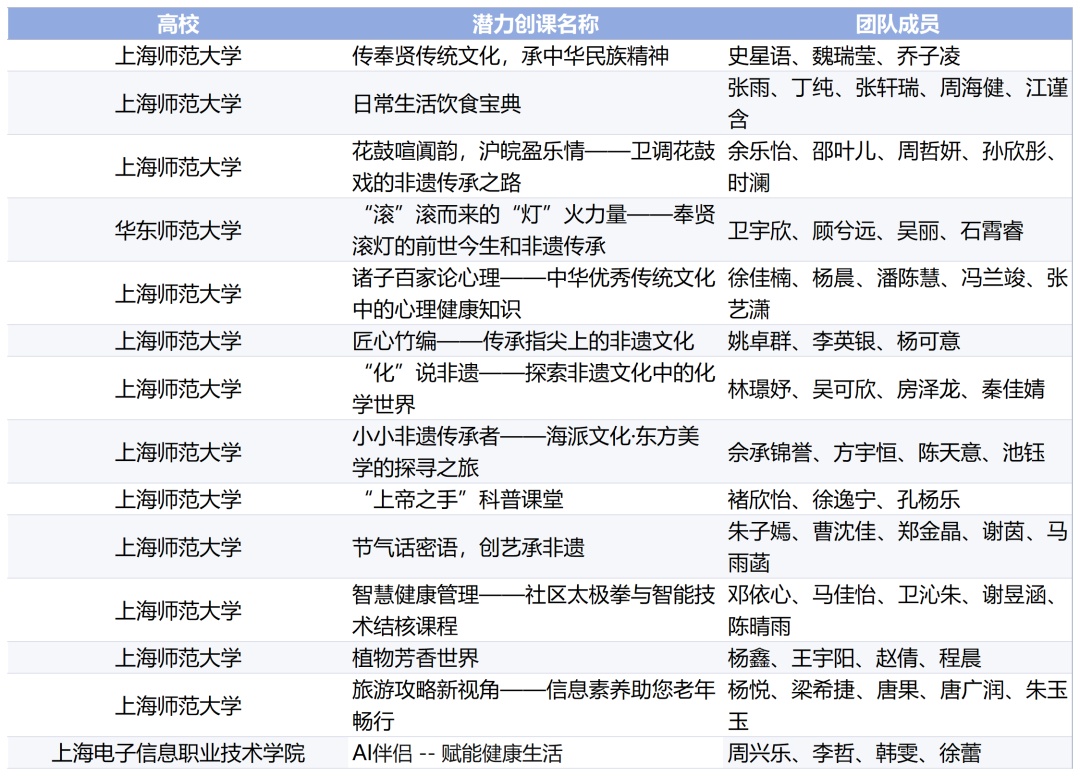Click team 林璟妤、吴可欣、房泽龙、秦佳婧
Screen dimensions: 1080x776
pyautogui.click(x=886, y=388)
